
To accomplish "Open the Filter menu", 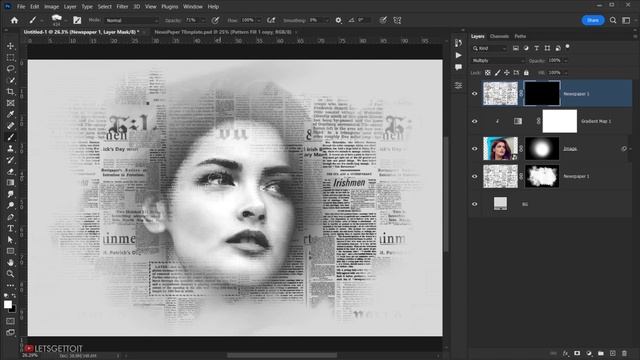I will pos(122,7).
